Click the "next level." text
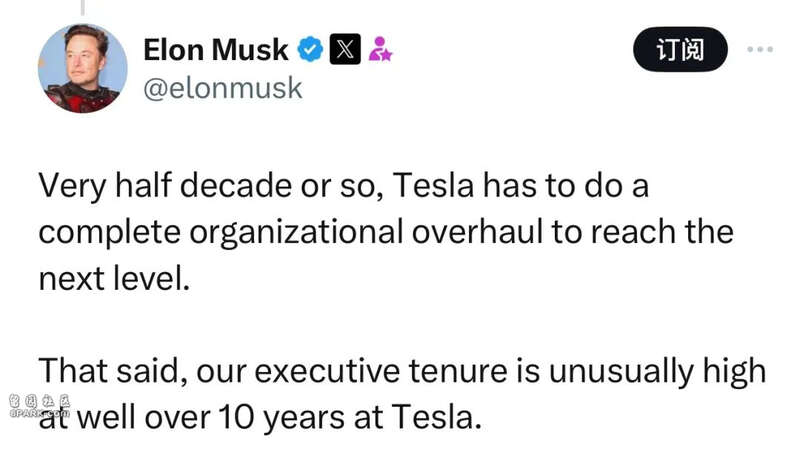The height and width of the screenshot is (467, 800). tap(114, 279)
